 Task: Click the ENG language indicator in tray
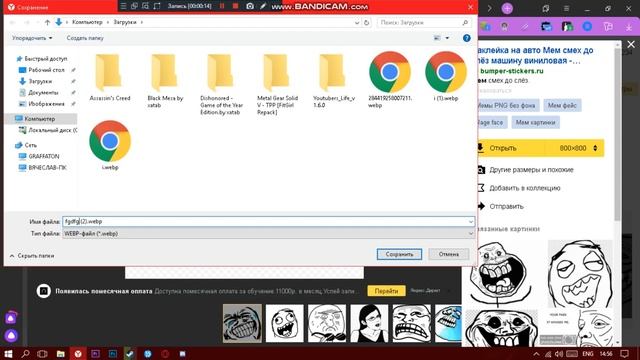click(x=588, y=353)
